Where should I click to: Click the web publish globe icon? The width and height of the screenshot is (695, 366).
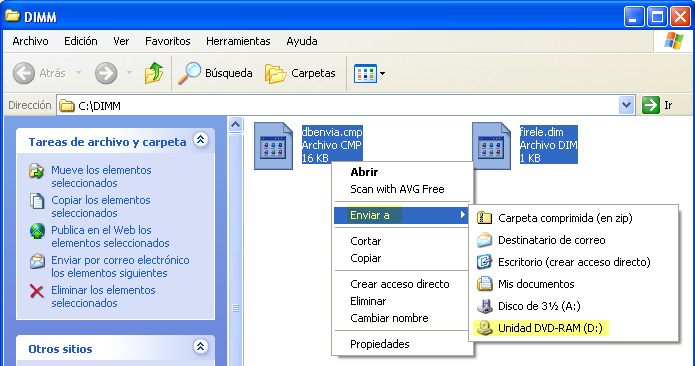(37, 231)
